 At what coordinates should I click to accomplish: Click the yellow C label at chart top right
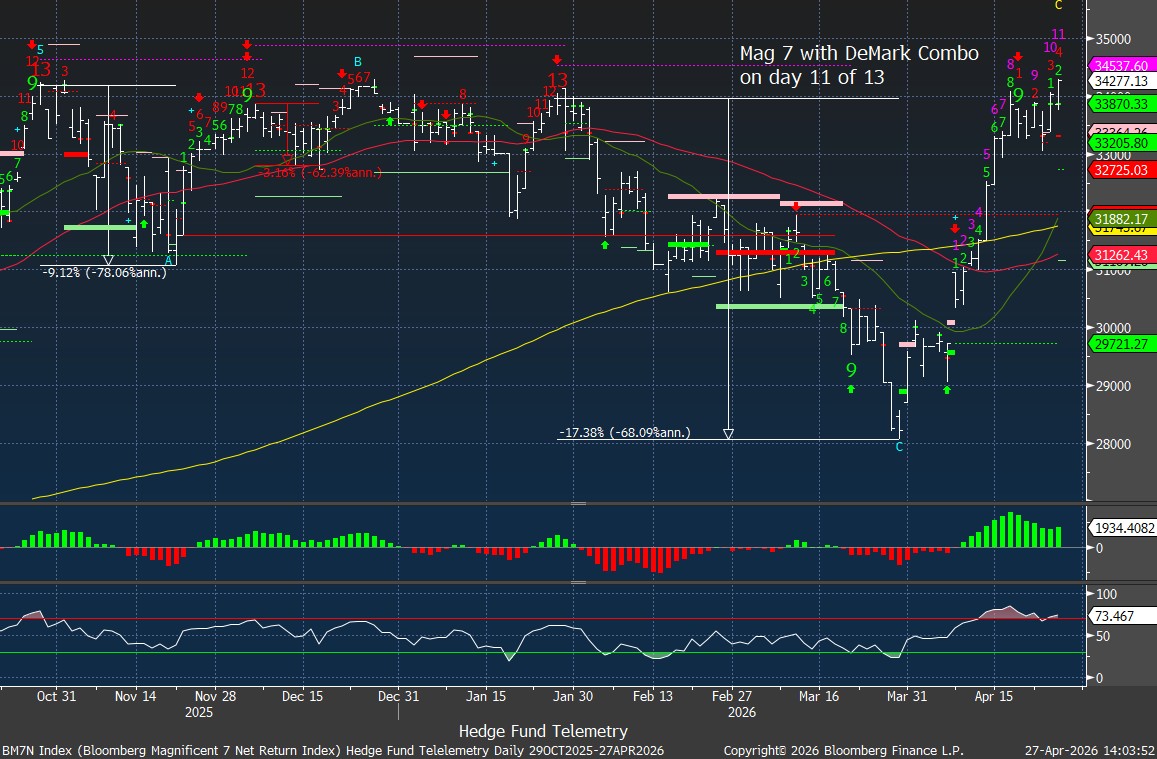[x=1059, y=5]
